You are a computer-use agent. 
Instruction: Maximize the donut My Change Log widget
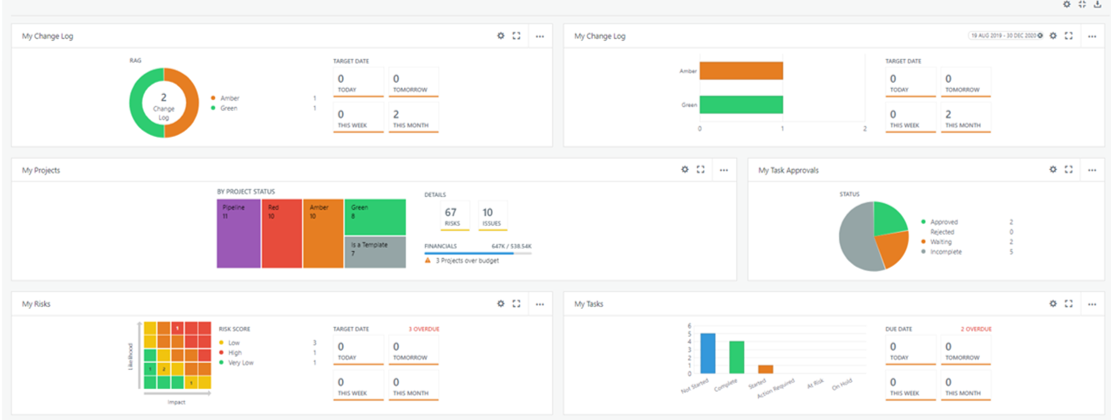(x=517, y=36)
